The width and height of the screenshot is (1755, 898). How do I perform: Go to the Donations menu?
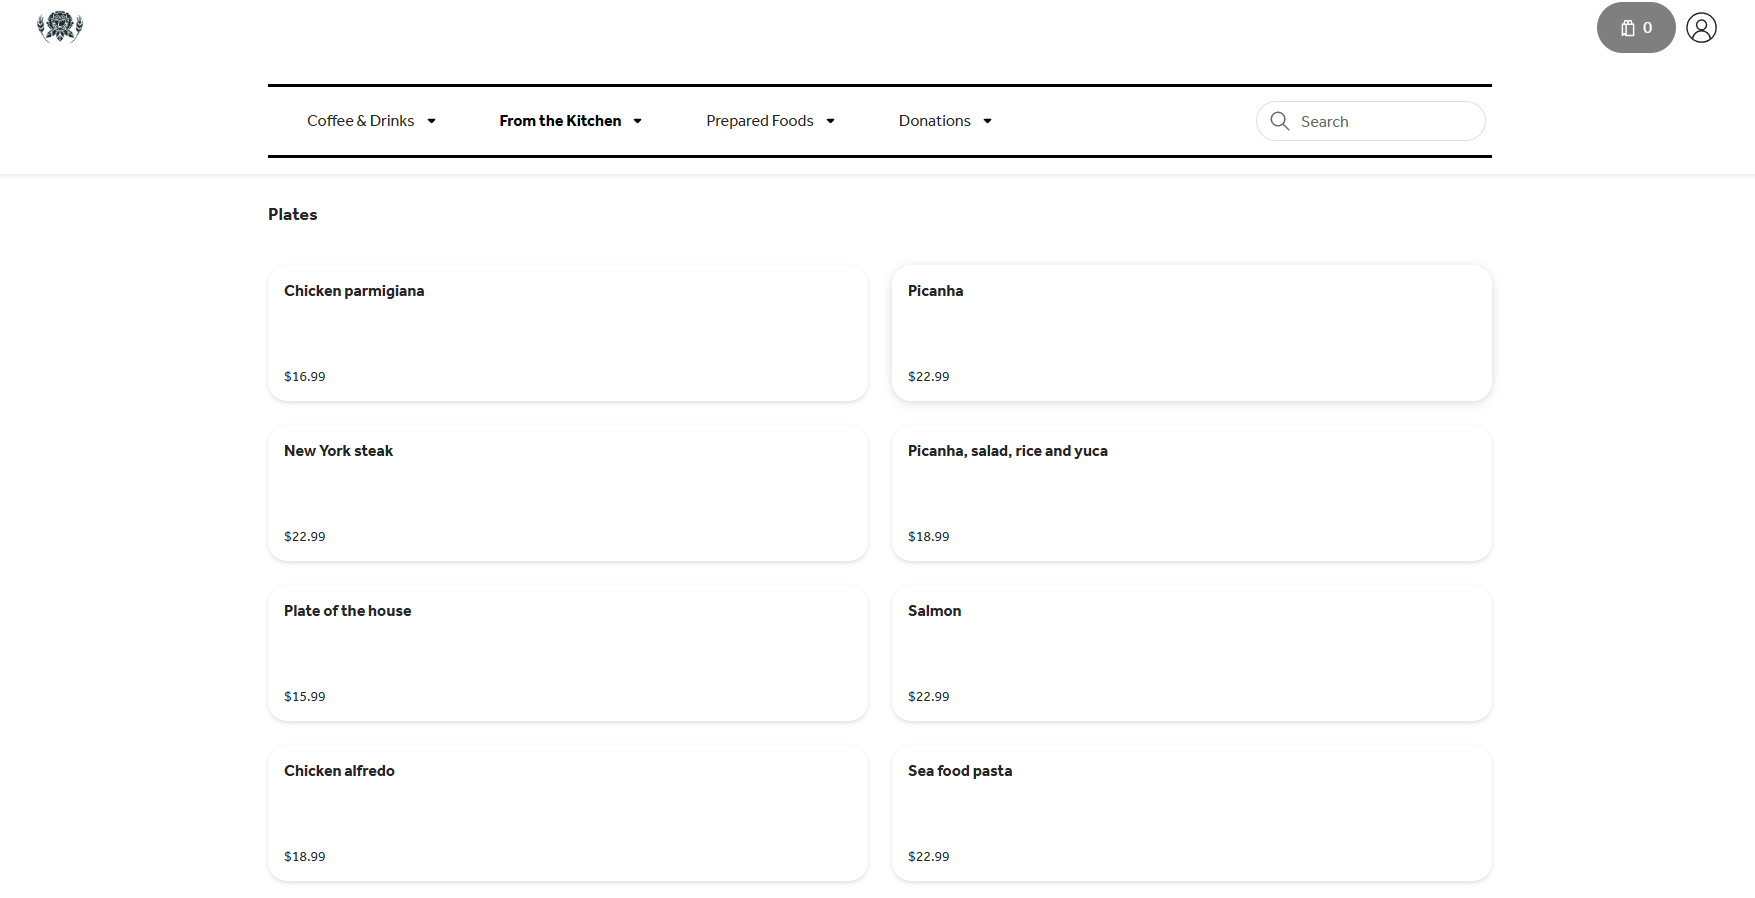click(934, 121)
